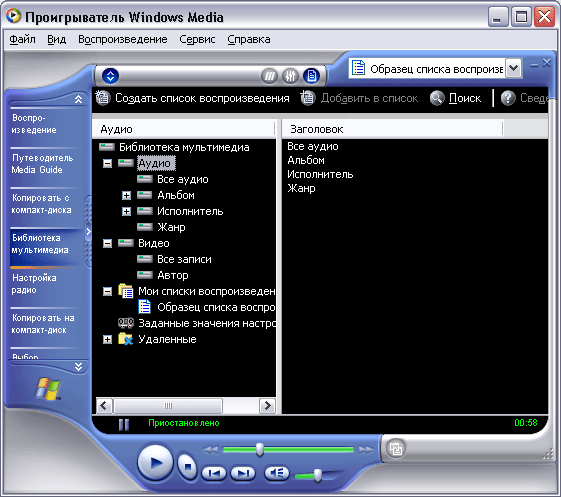The image size is (561, 497).
Task: Click the Windows logo in the taskbar
Action: 48,389
